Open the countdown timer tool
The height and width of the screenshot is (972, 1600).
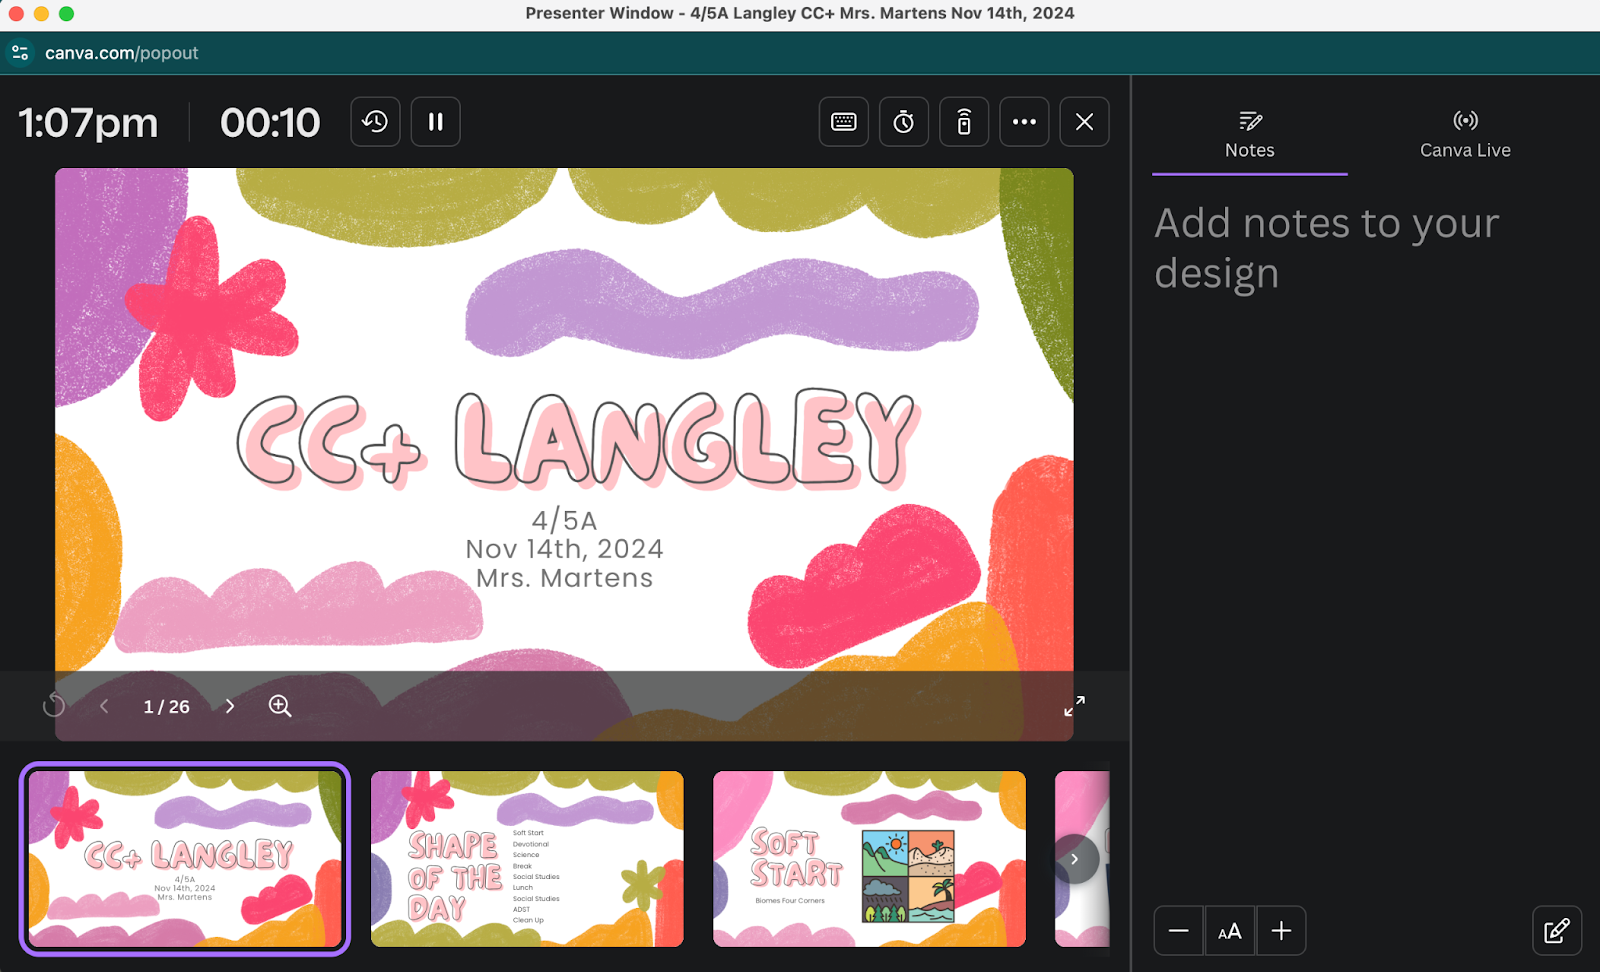[x=904, y=122]
